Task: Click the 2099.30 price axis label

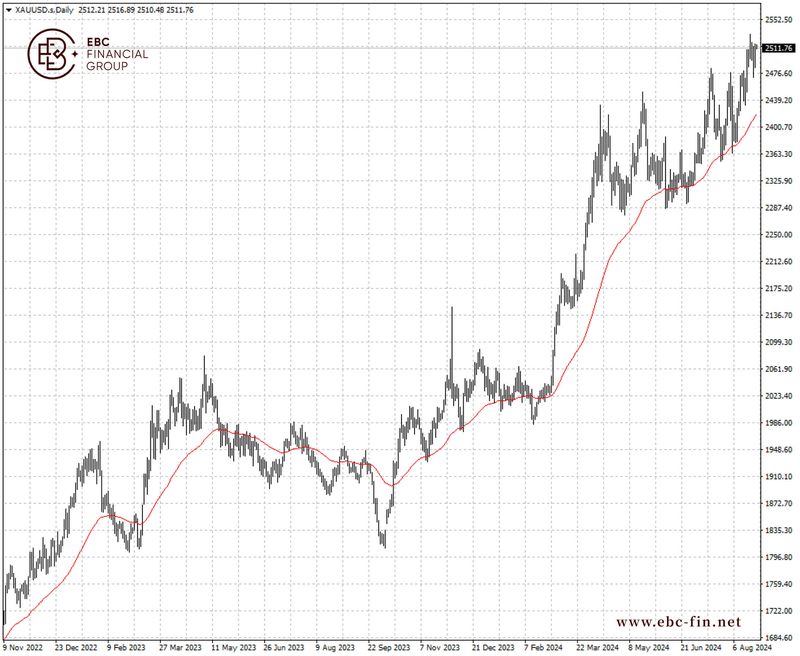Action: pyautogui.click(x=779, y=342)
